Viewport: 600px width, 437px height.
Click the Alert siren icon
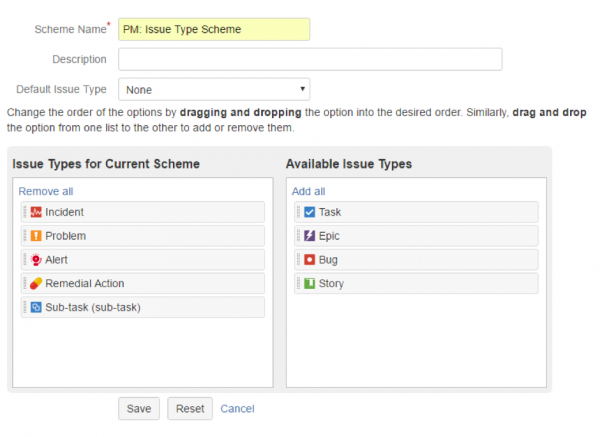pos(36,259)
